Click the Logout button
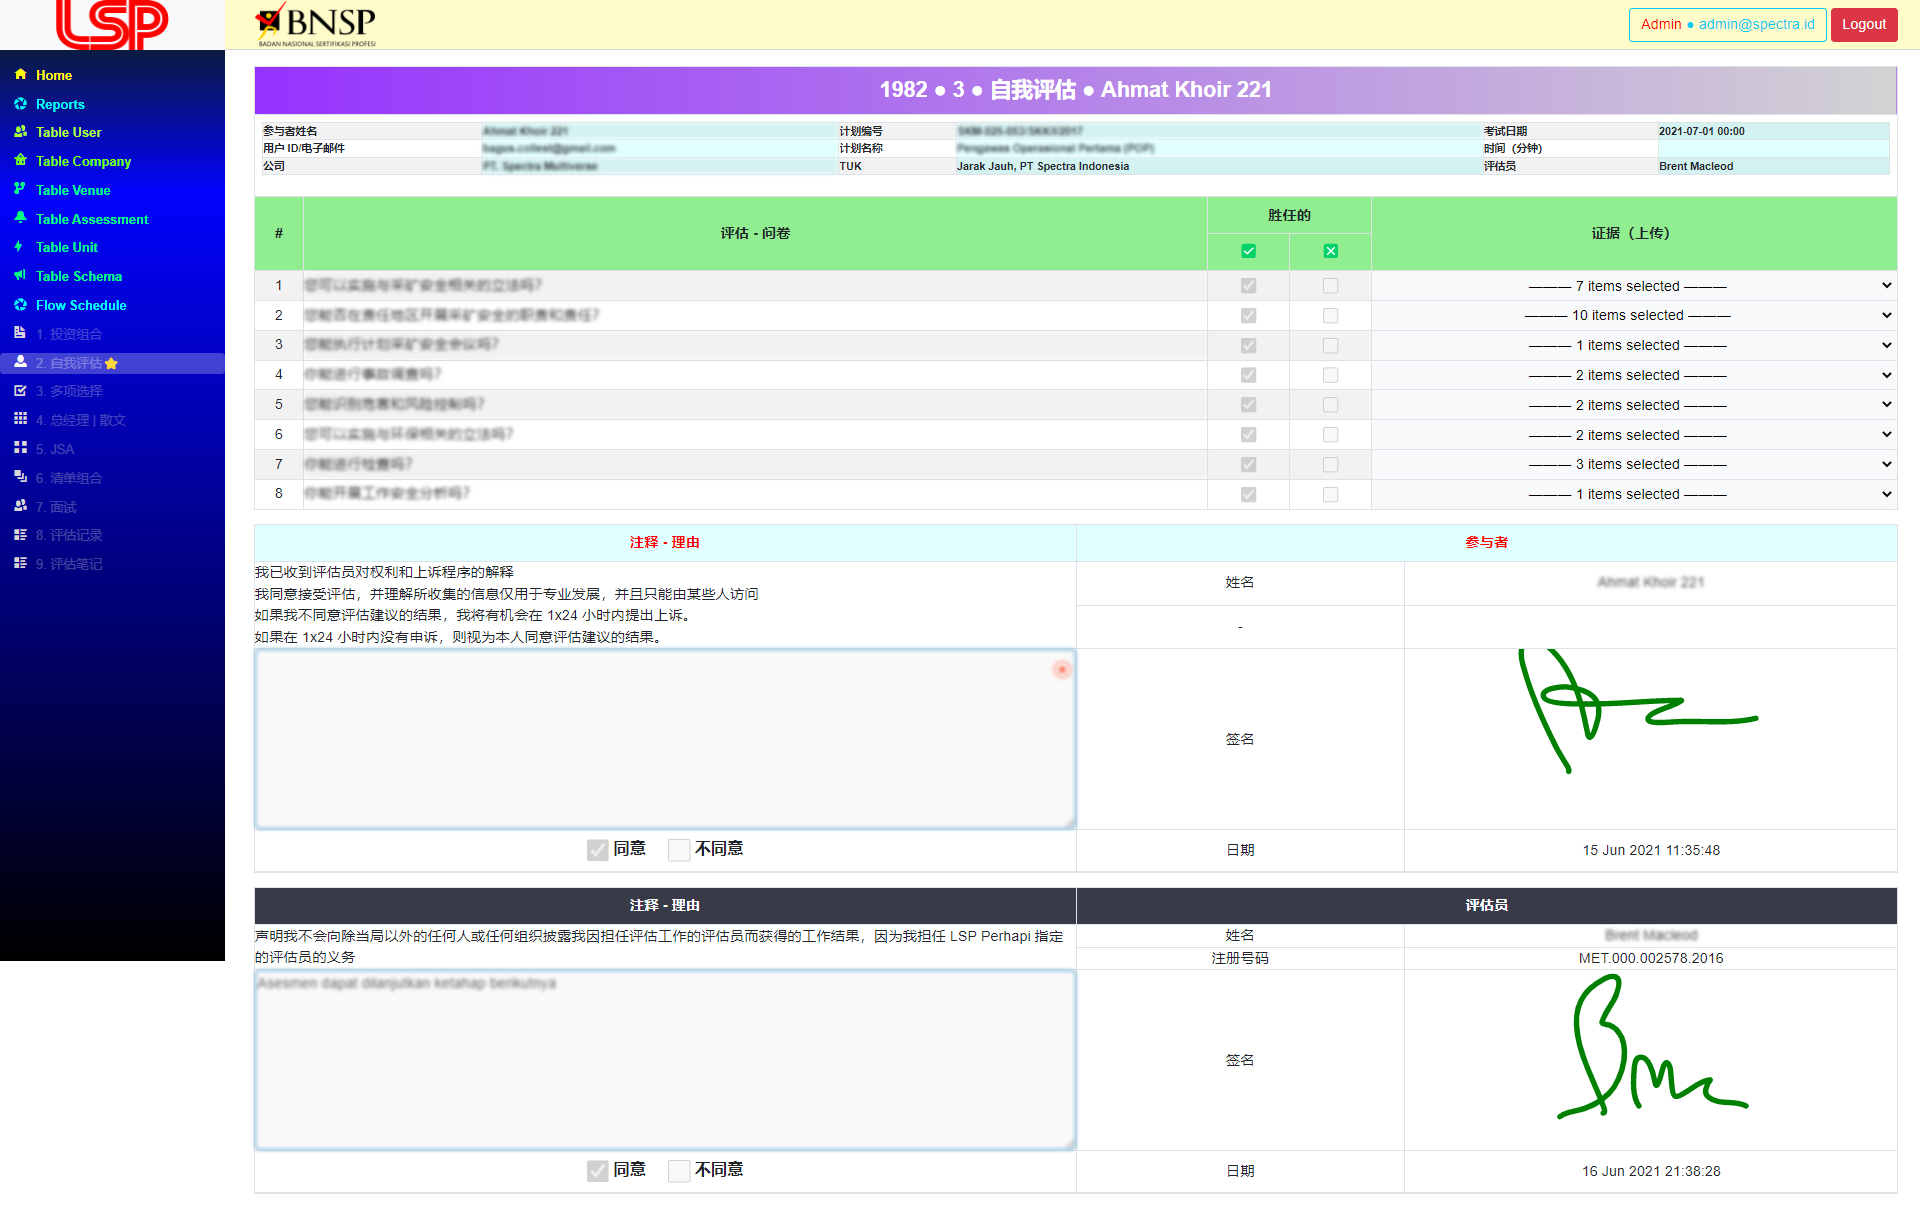The height and width of the screenshot is (1208, 1920). coord(1863,24)
